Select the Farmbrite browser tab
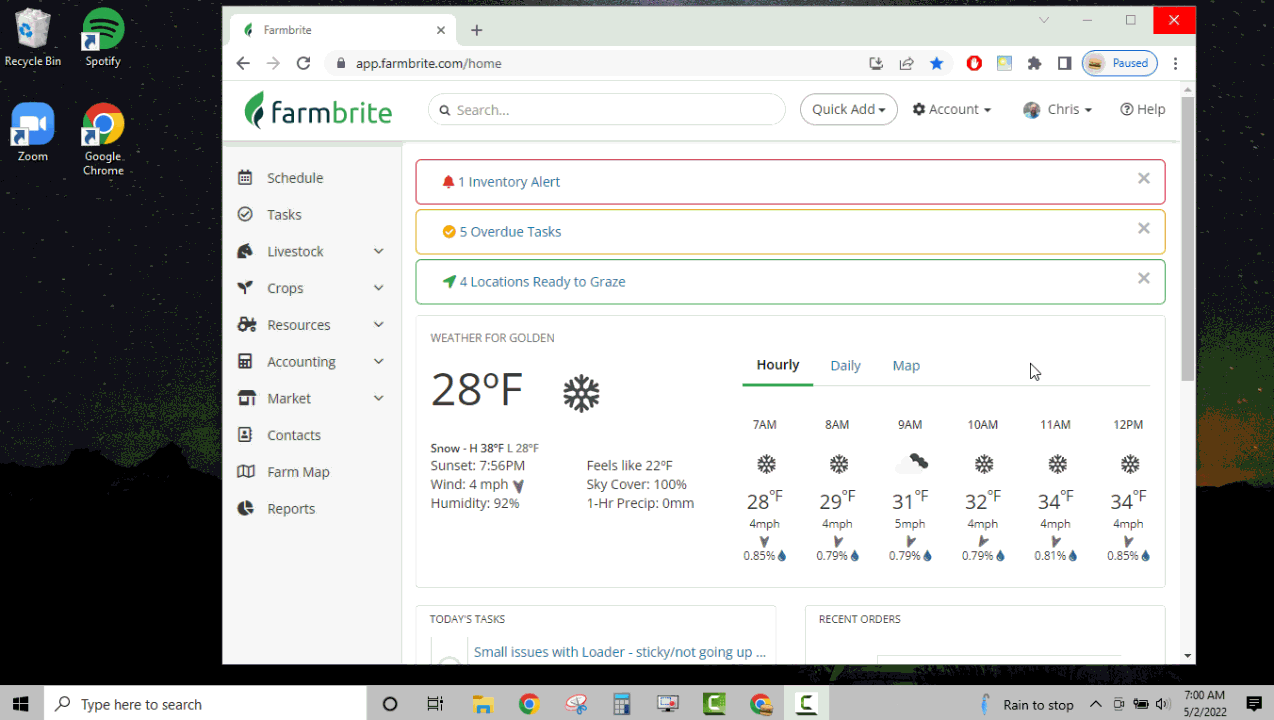Screen dimensions: 1274x720 pyautogui.click(x=343, y=30)
